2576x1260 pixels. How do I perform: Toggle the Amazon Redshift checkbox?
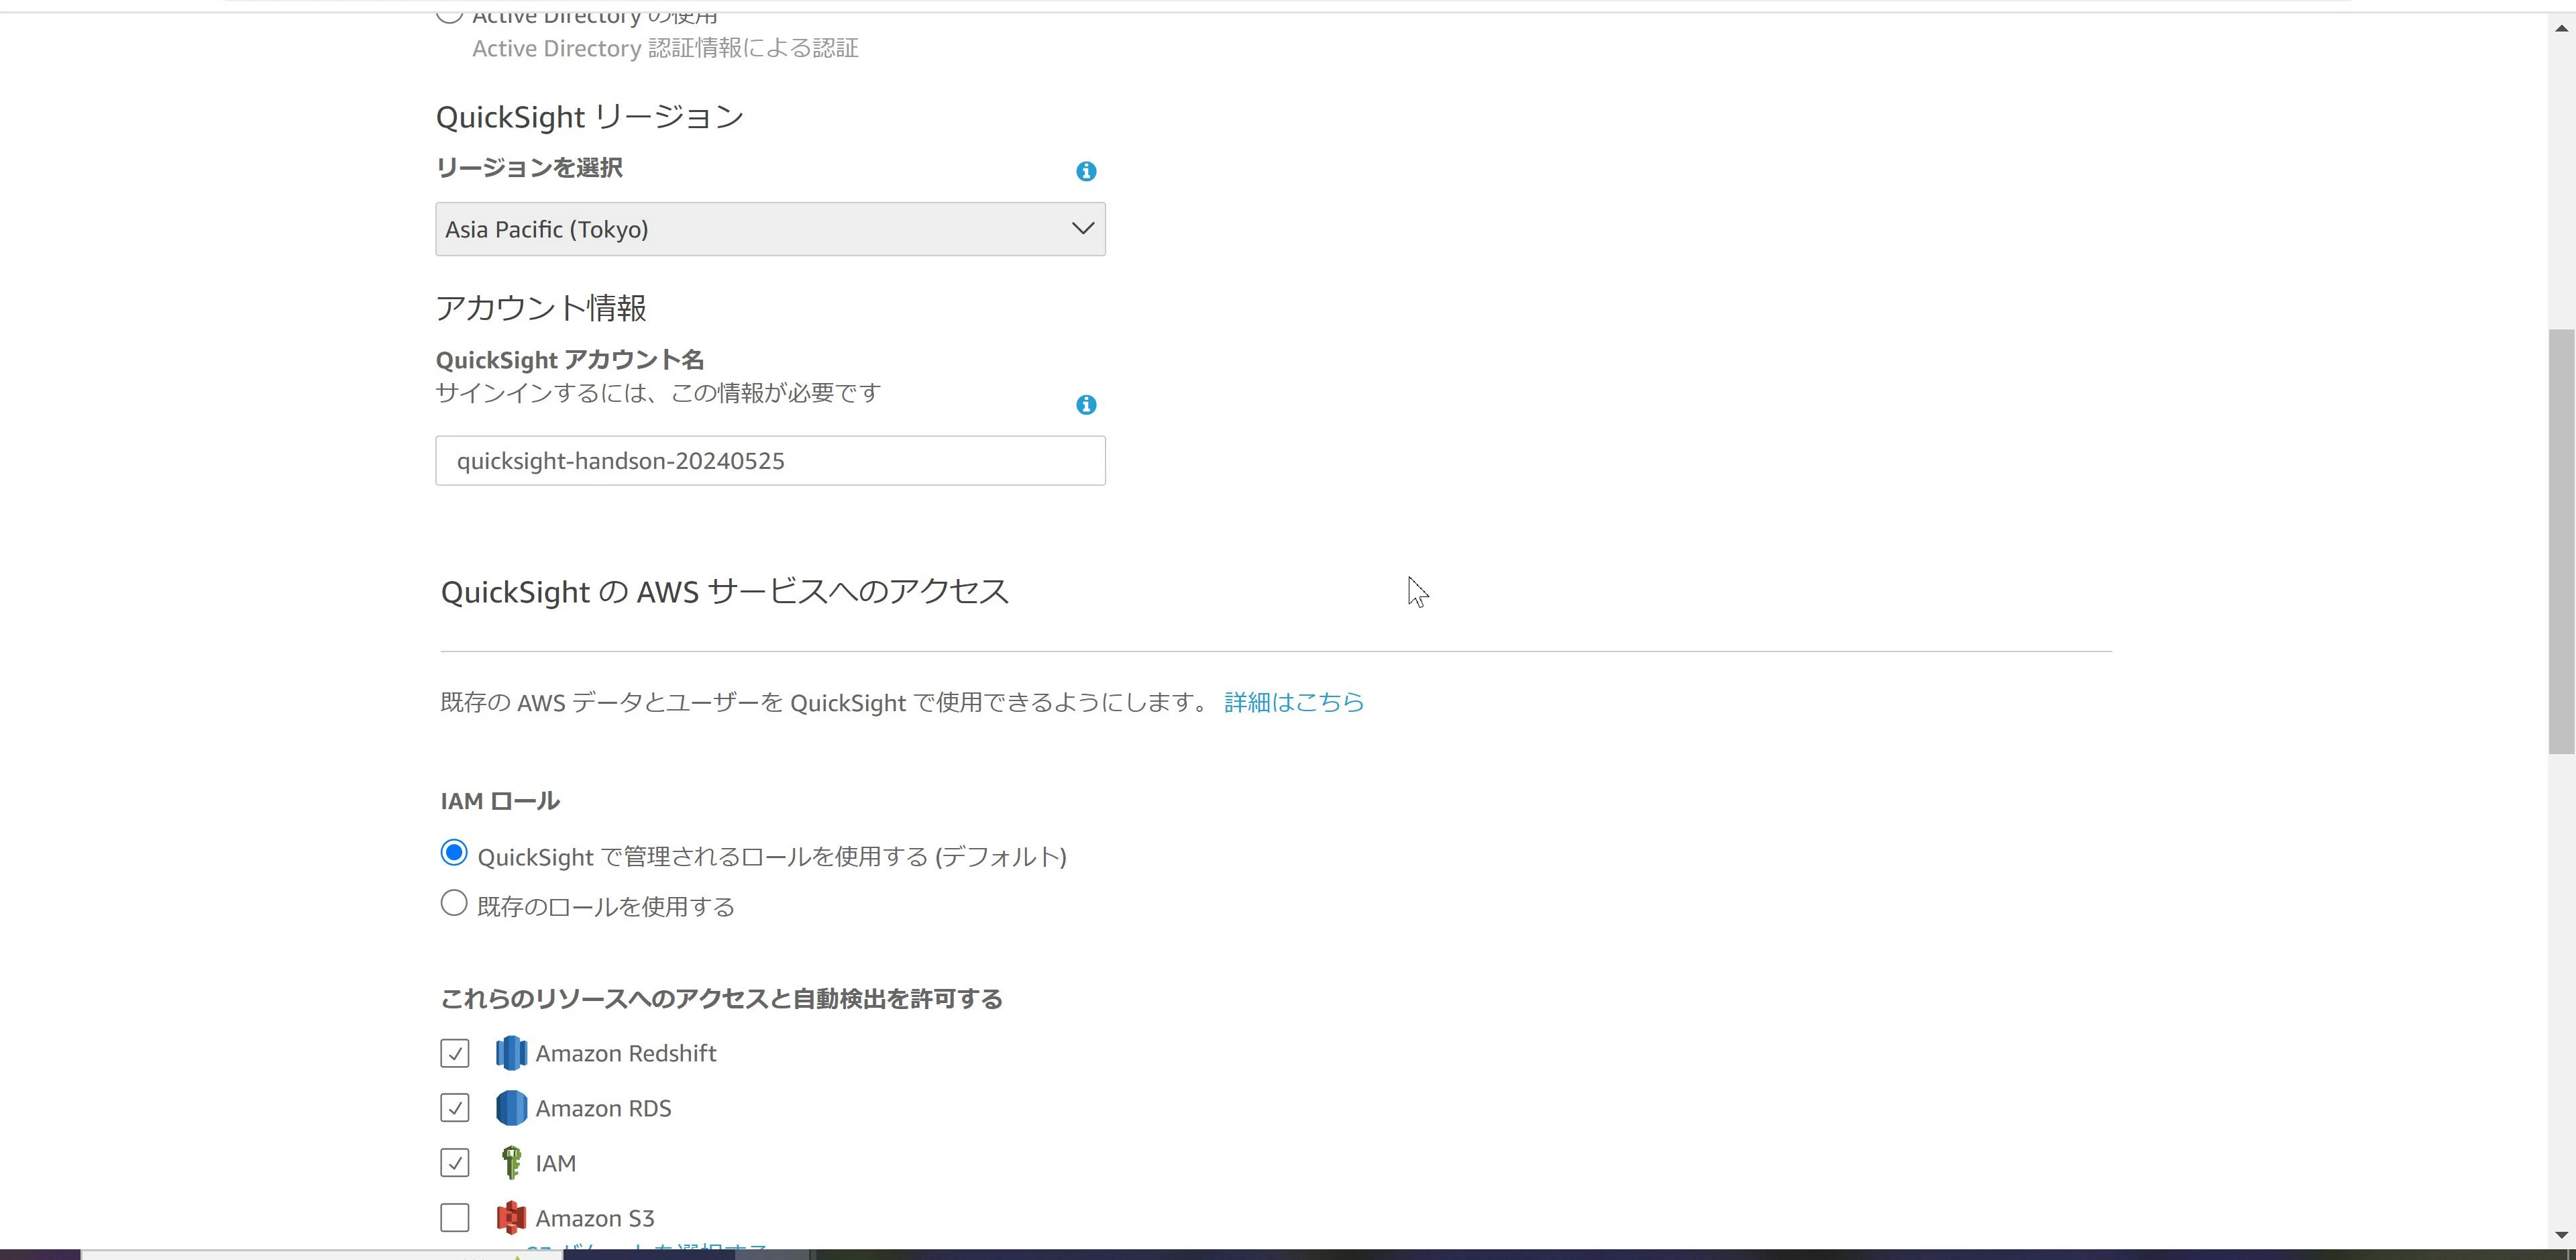click(x=455, y=1053)
